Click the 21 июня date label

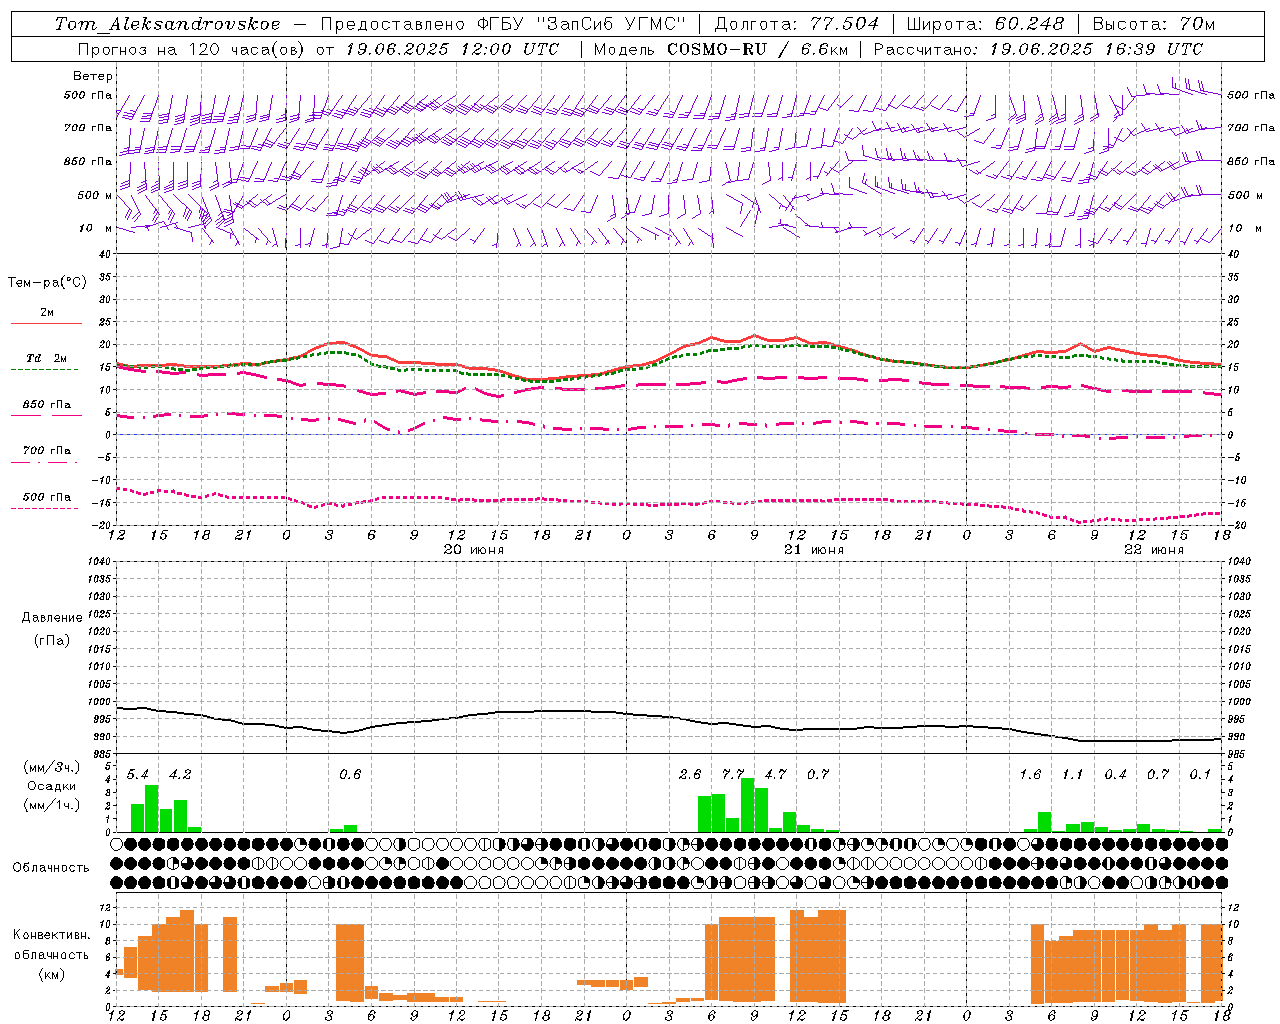[x=814, y=550]
